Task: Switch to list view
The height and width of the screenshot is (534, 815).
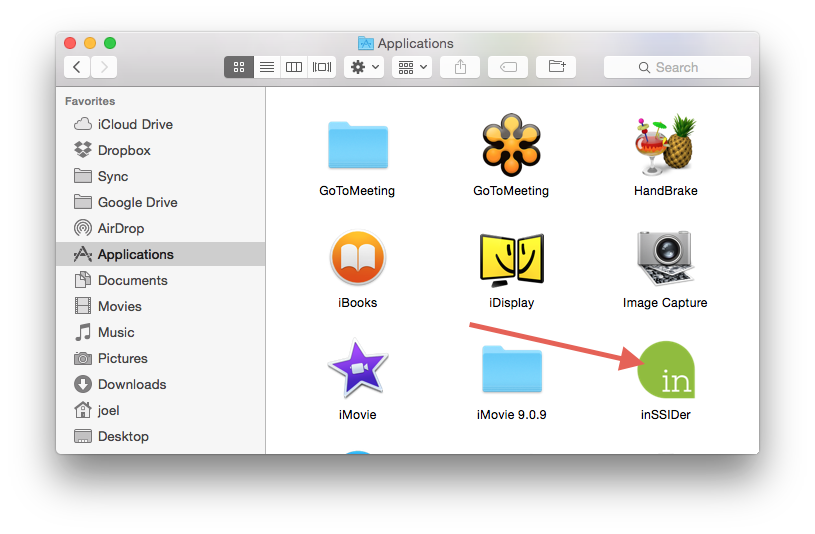Action: [x=267, y=67]
